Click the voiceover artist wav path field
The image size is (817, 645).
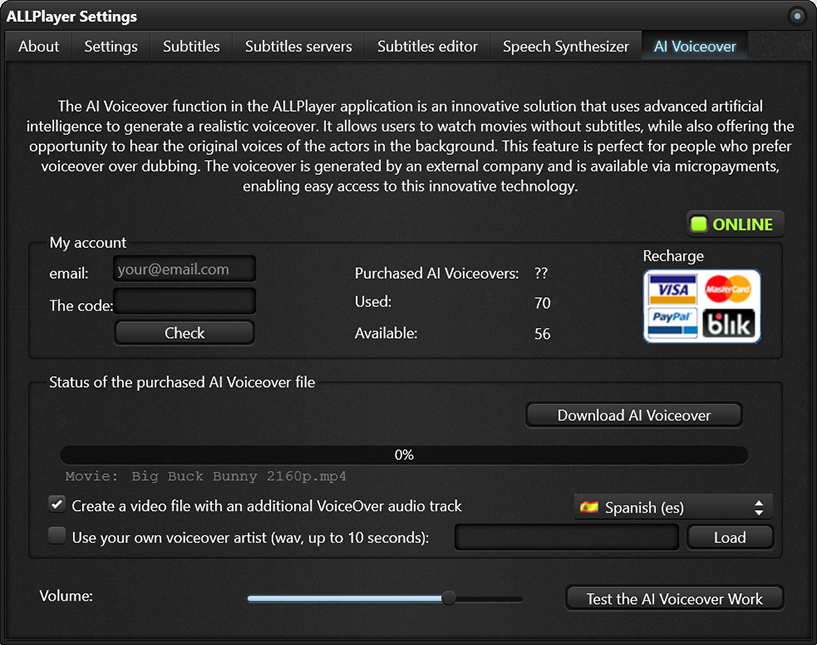567,537
